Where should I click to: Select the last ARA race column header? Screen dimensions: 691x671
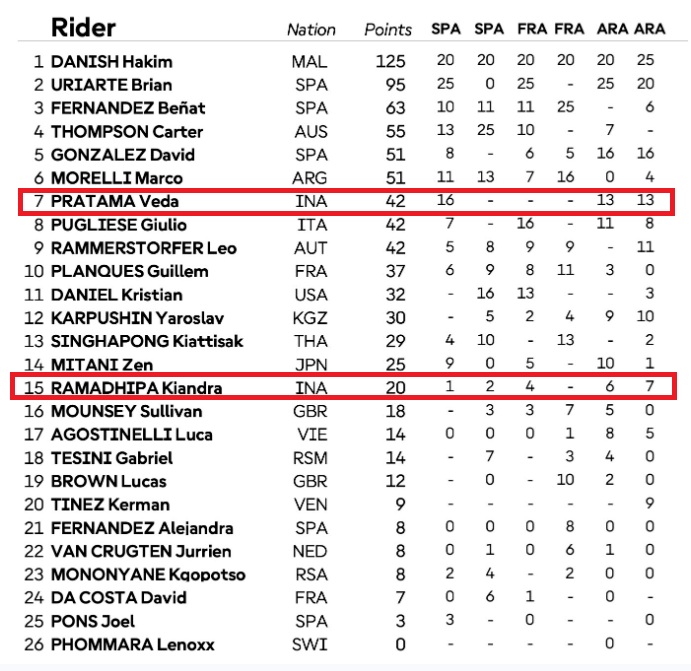point(650,29)
